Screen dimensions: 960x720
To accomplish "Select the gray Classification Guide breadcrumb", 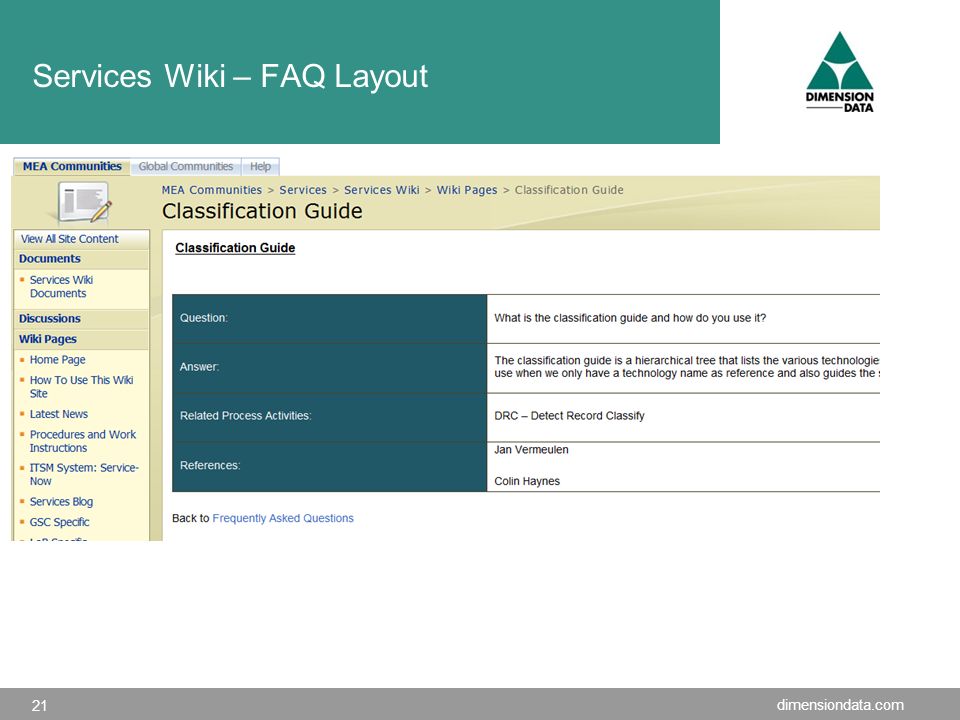I will click(x=569, y=190).
